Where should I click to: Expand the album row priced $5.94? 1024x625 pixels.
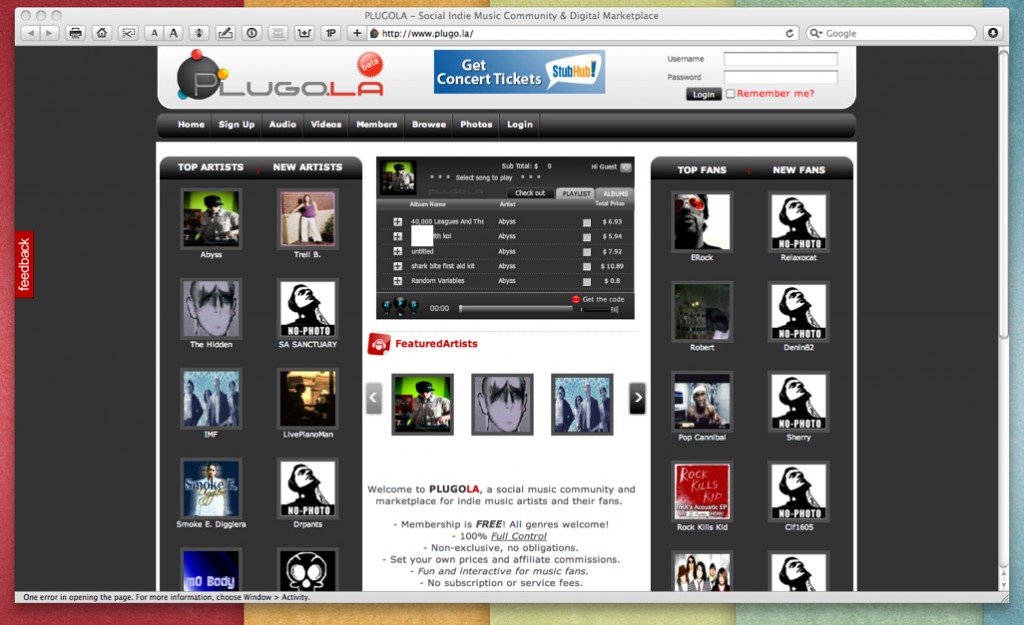click(397, 236)
